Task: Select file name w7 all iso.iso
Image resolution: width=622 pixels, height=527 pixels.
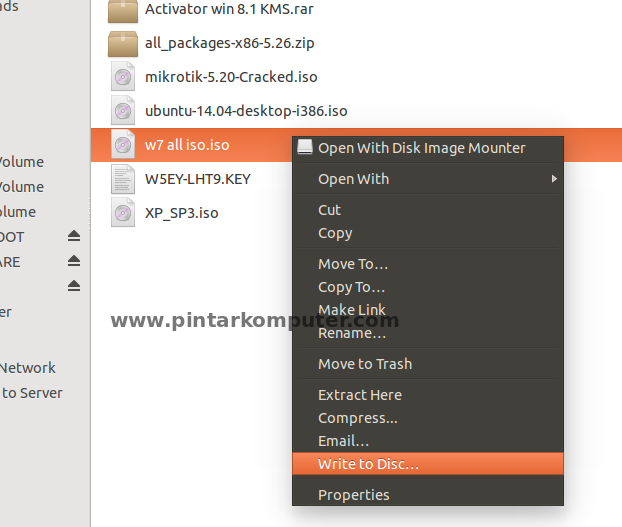Action: click(187, 145)
